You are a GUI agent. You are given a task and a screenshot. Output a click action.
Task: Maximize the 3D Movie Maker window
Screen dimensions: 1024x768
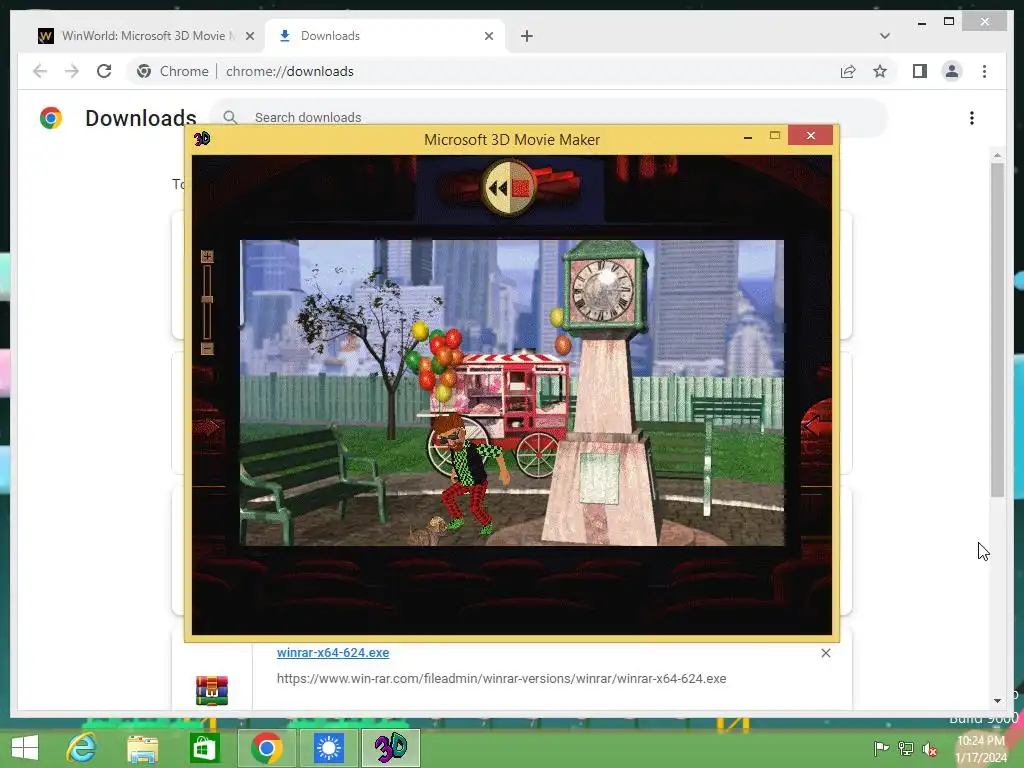(x=775, y=136)
